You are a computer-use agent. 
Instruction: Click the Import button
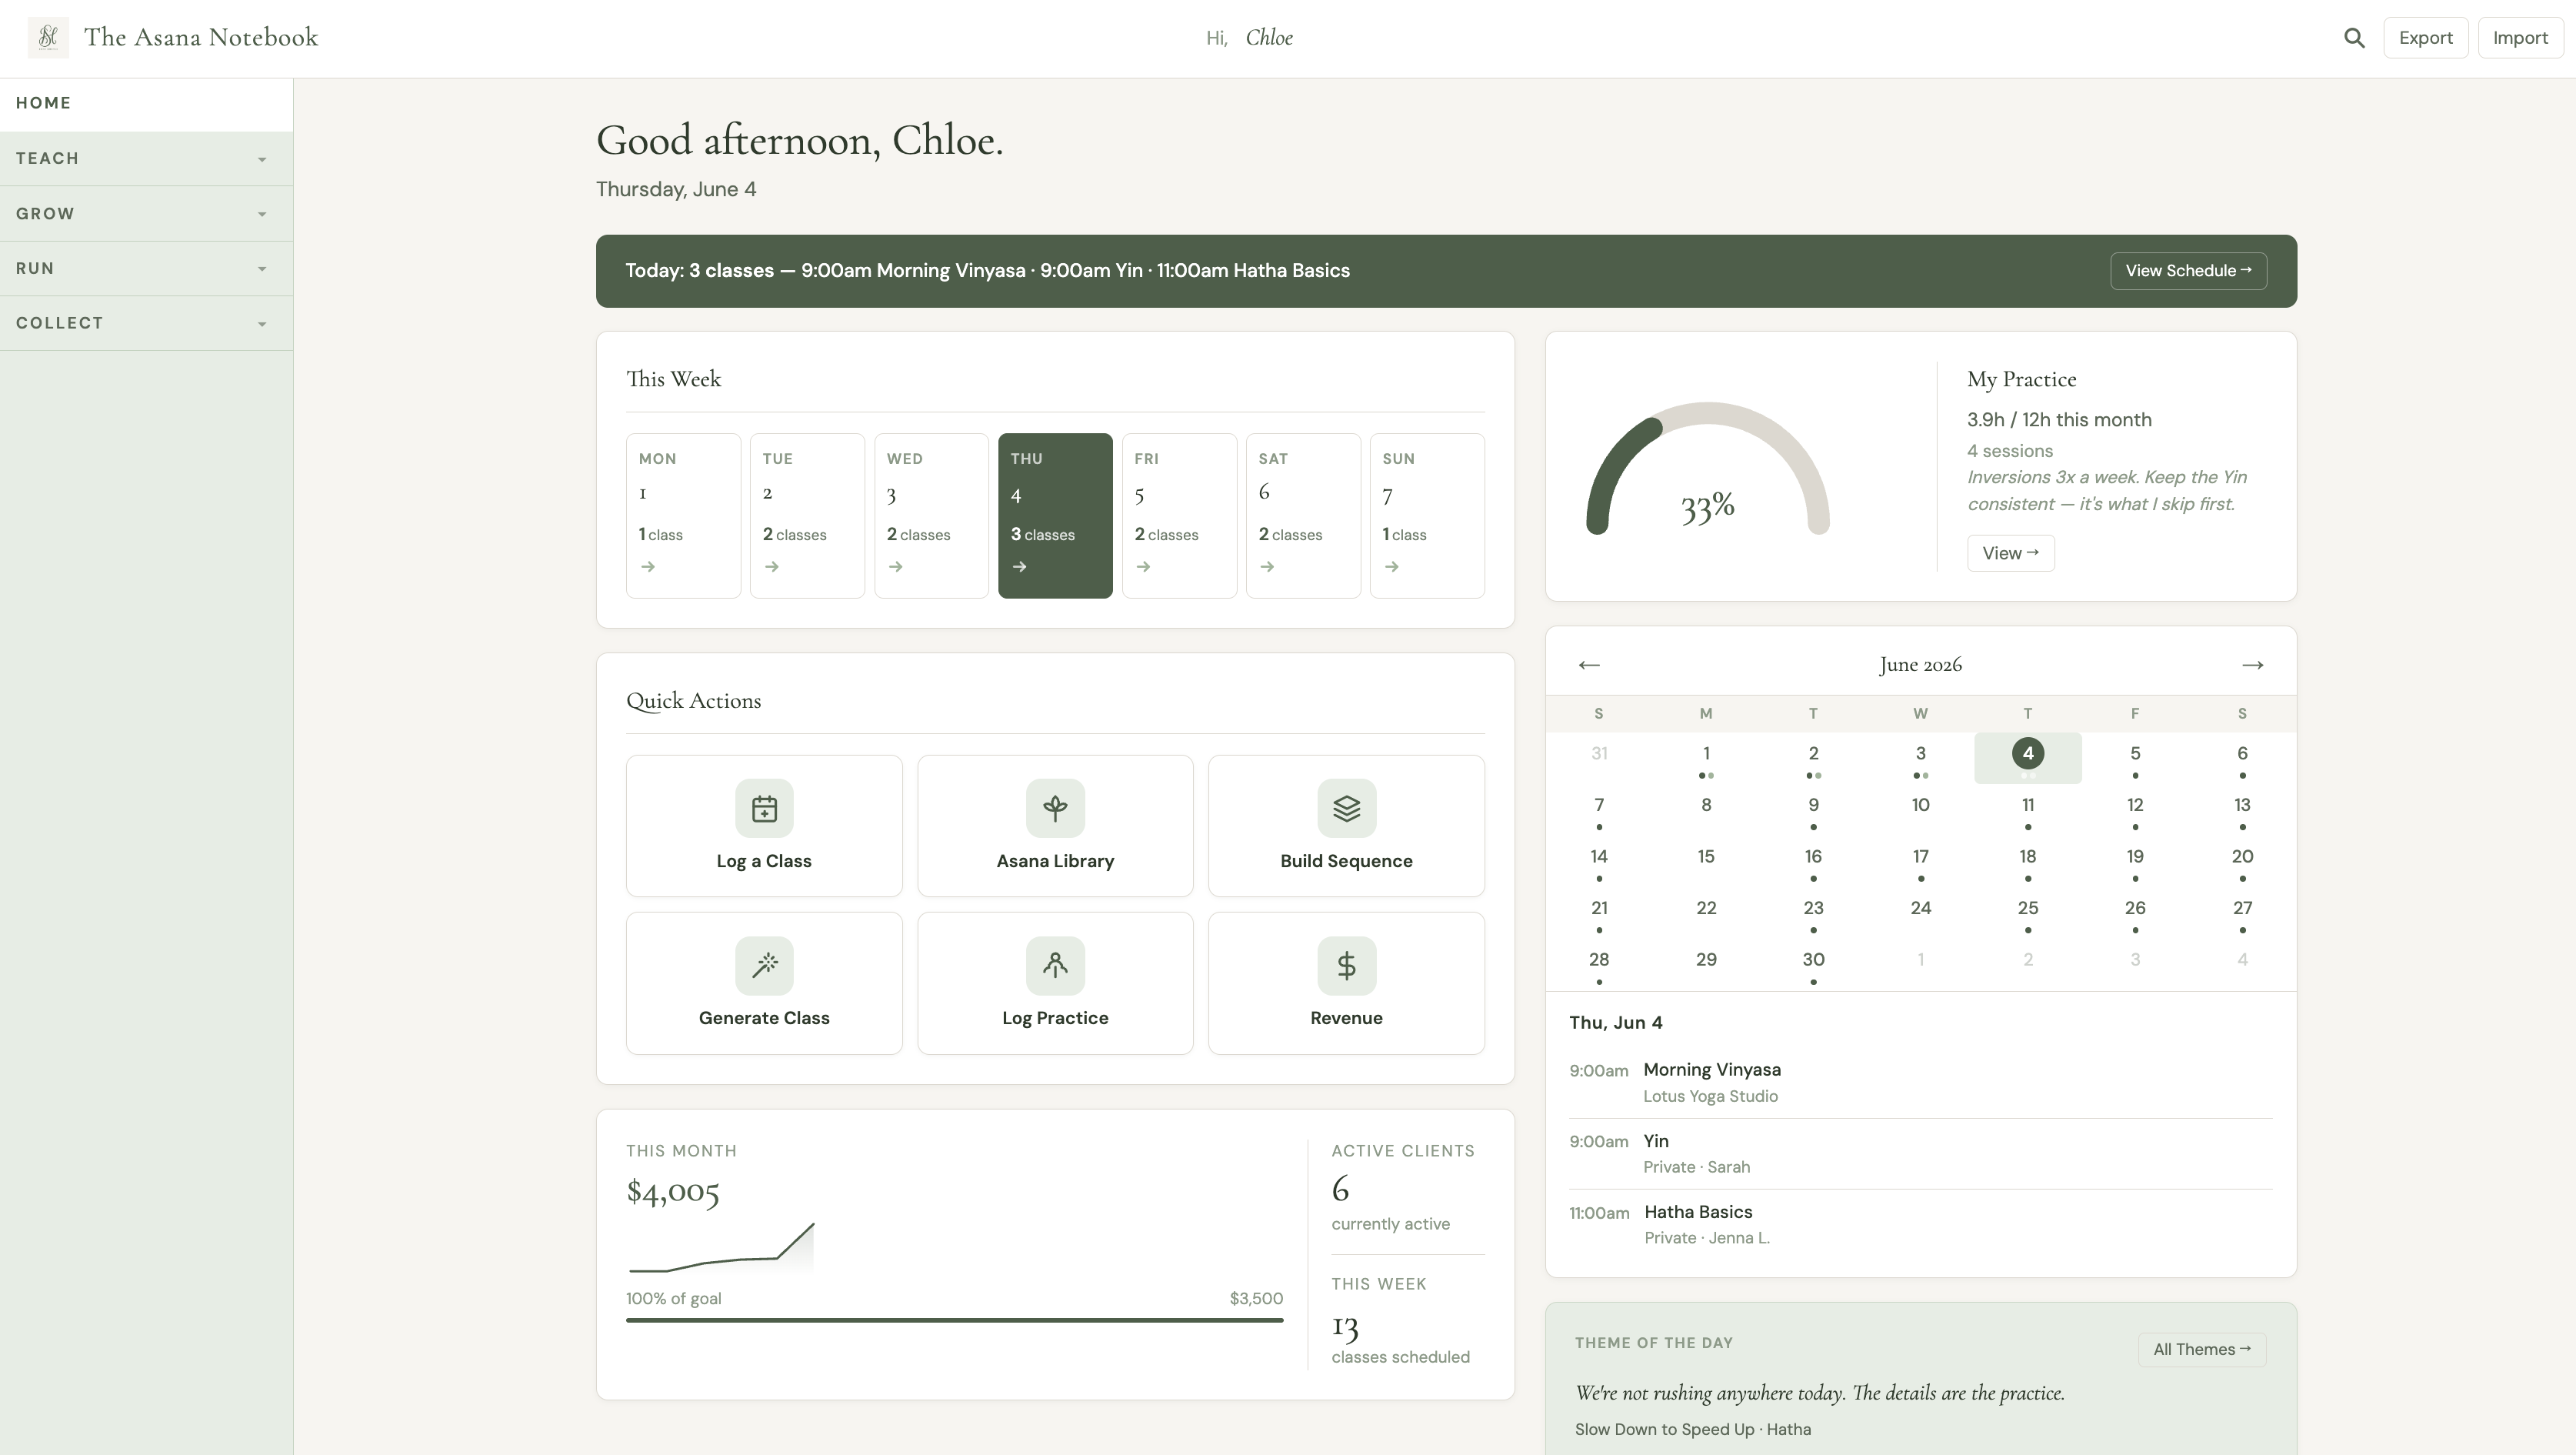[x=2520, y=38]
